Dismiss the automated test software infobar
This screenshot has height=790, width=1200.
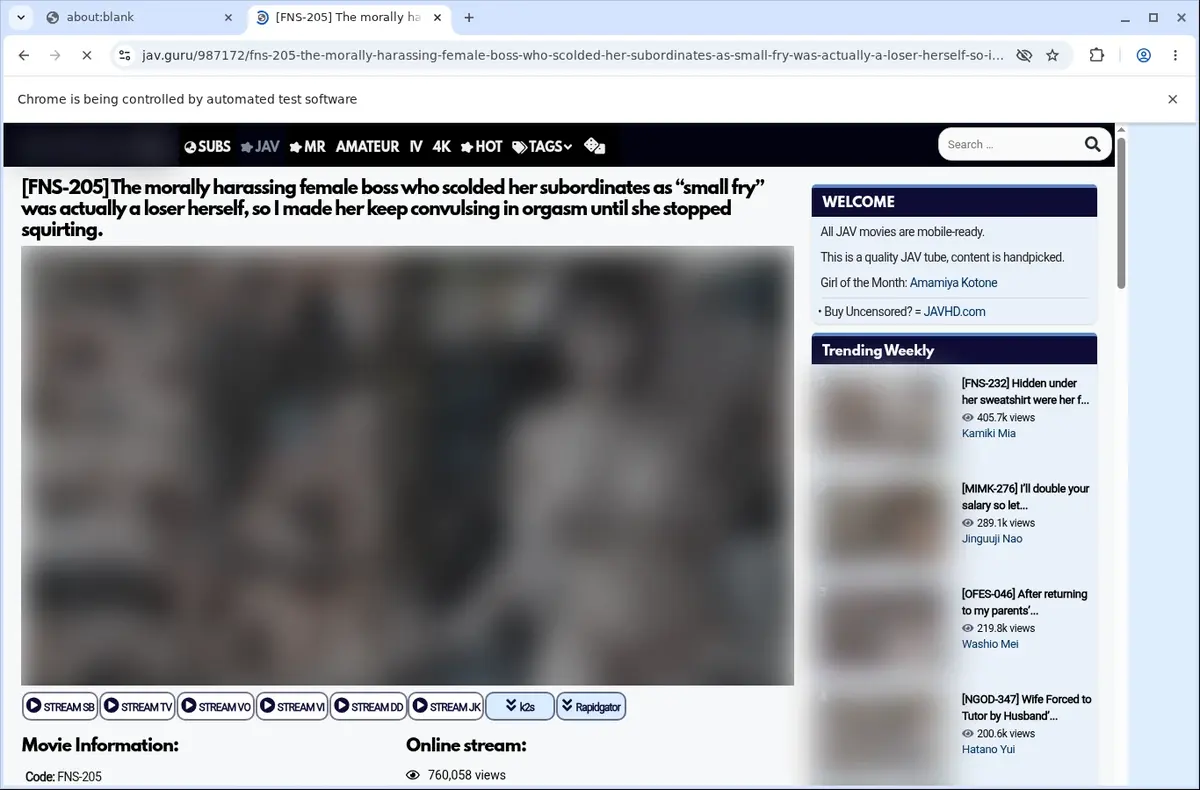coord(1173,99)
